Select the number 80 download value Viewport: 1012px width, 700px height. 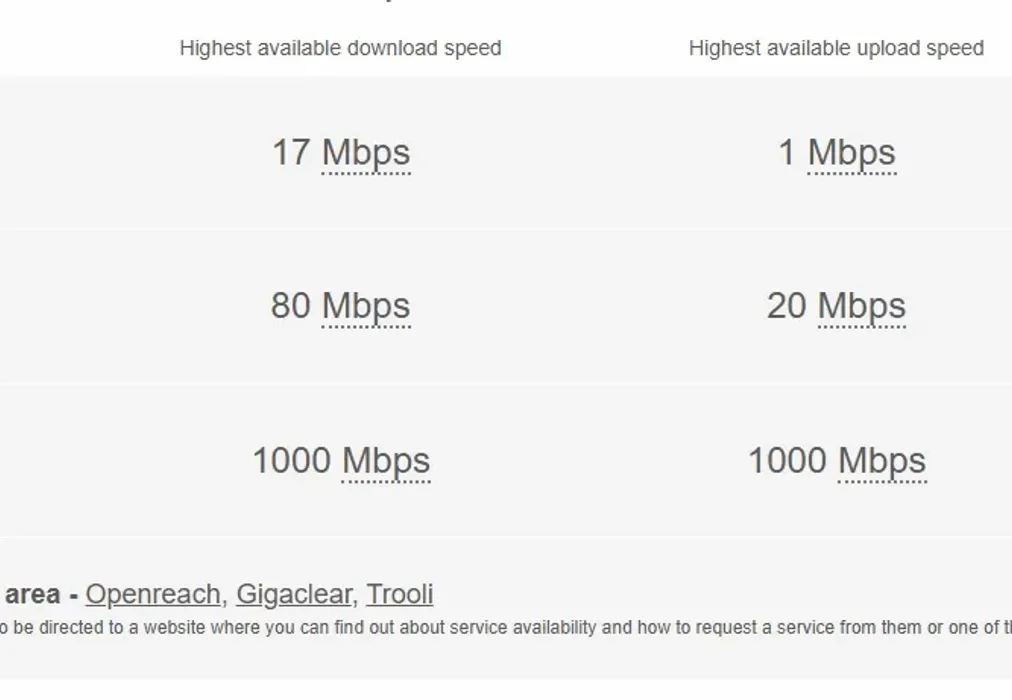(291, 306)
